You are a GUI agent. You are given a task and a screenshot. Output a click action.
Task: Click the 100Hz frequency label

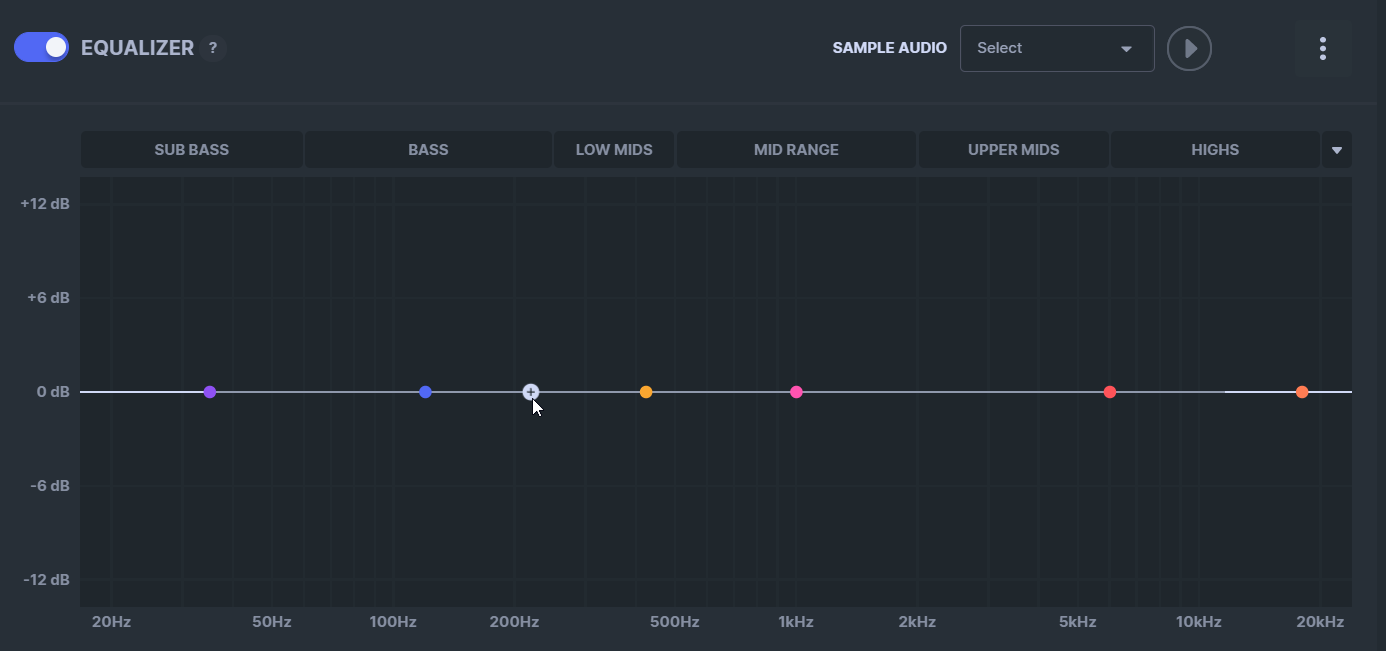point(393,622)
